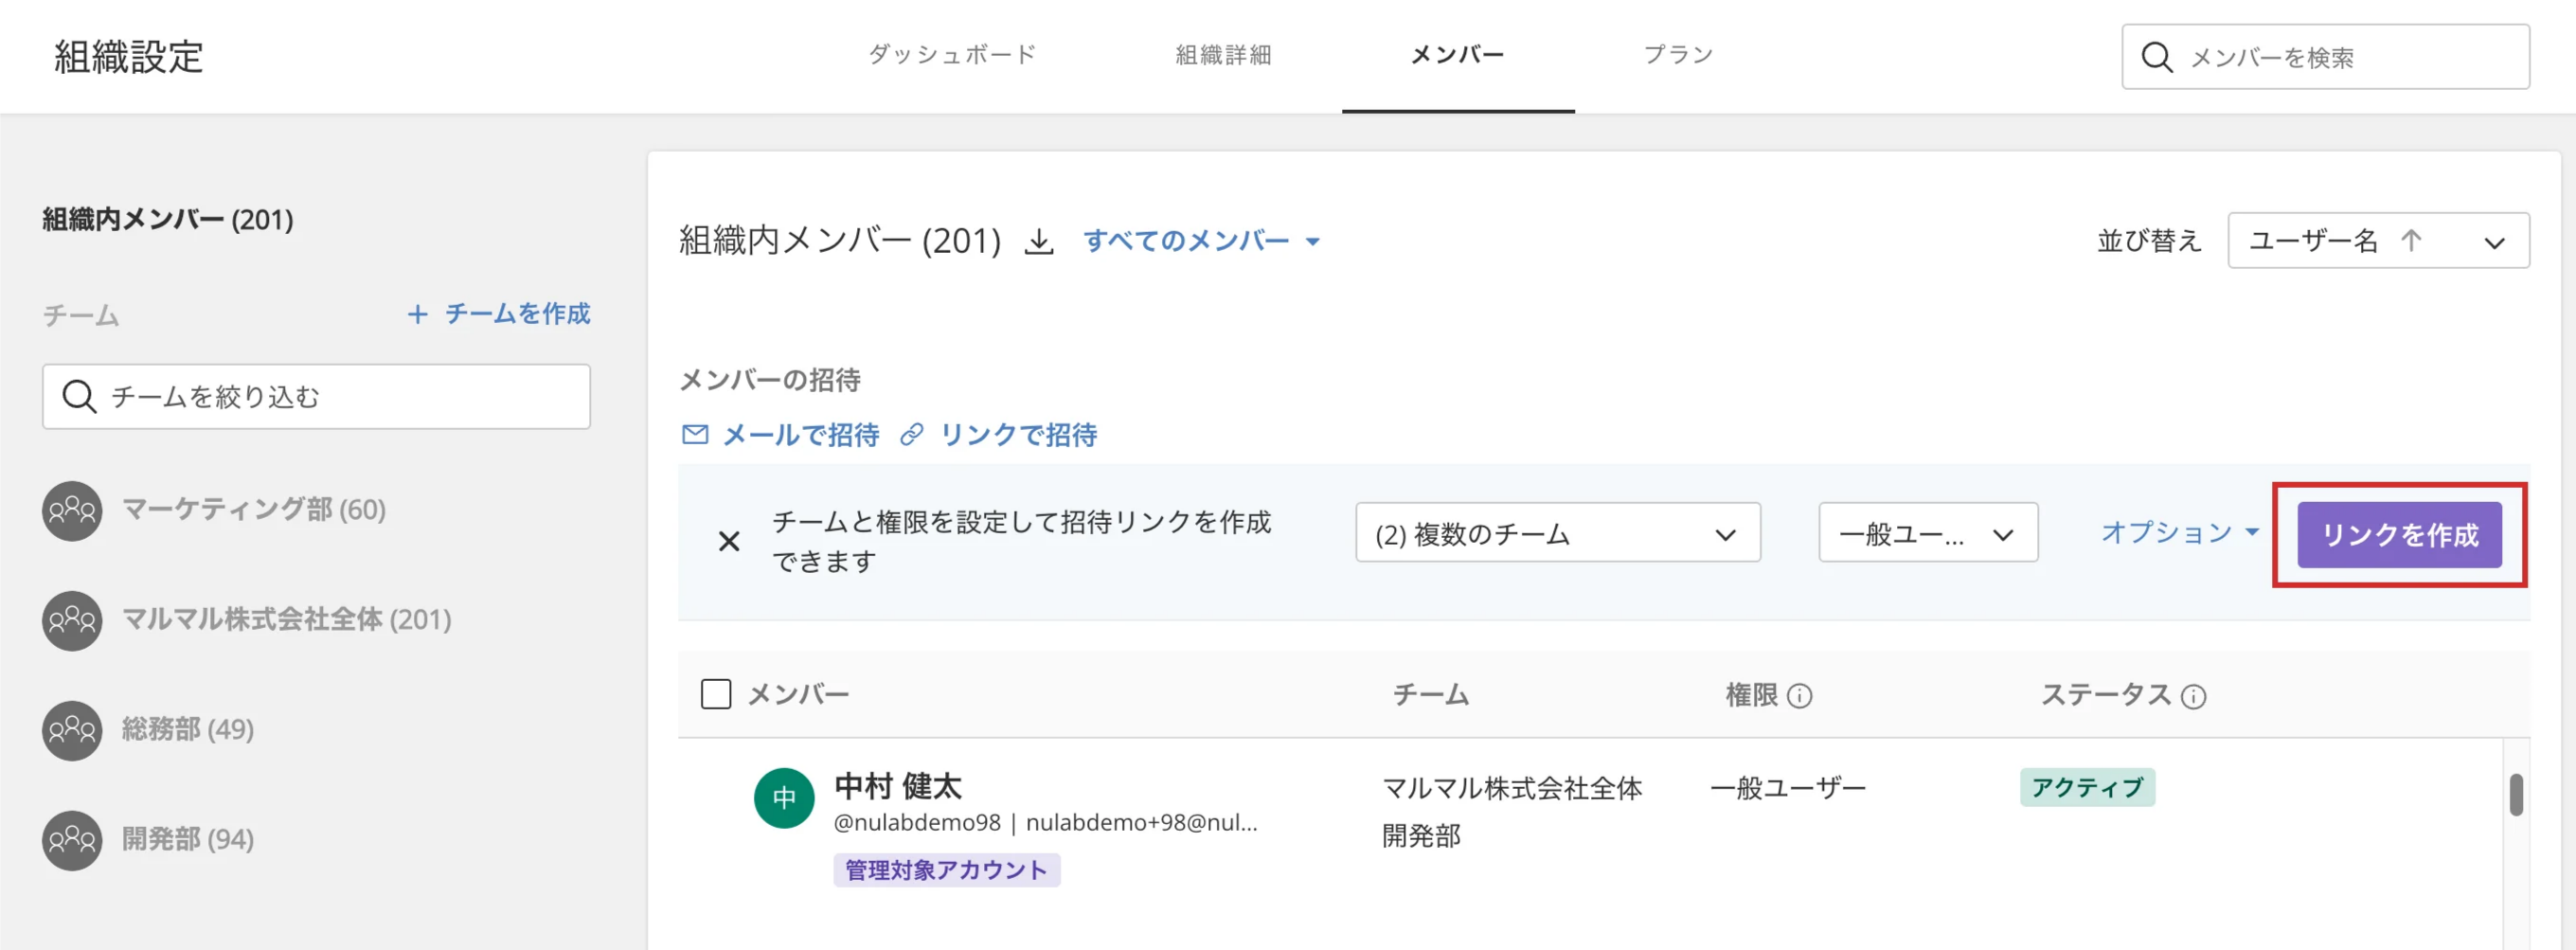Screen dimensions: 2576x950
Task: Click the メールで招待 link
Action: [x=801, y=434]
